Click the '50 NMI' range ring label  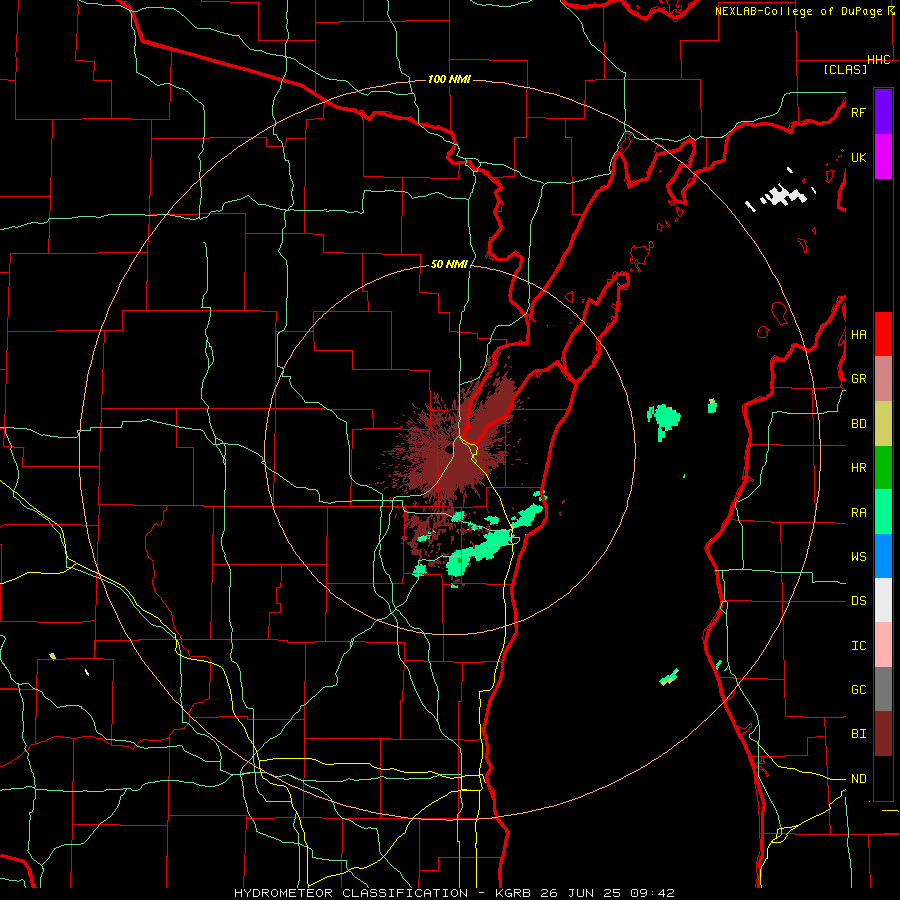[x=449, y=264]
